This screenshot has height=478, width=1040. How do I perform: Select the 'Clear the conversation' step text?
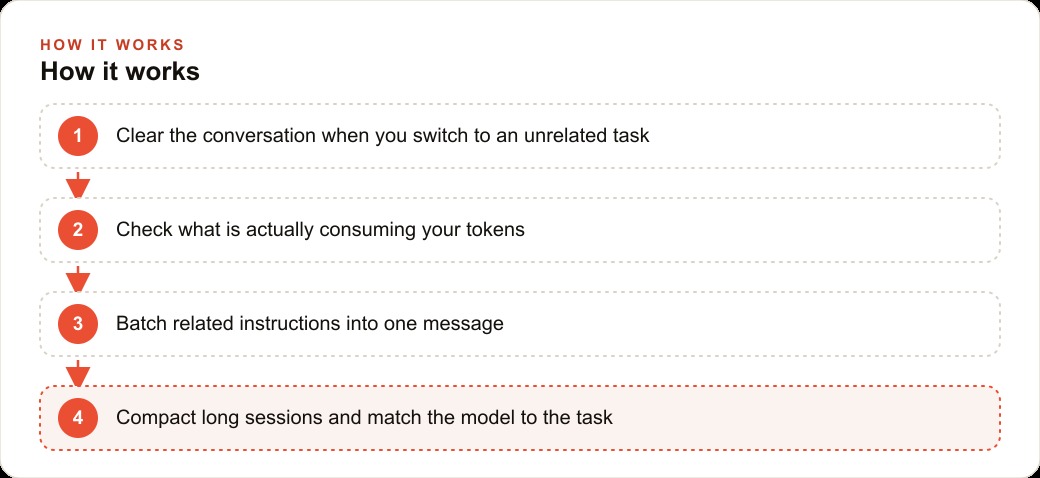pos(383,136)
